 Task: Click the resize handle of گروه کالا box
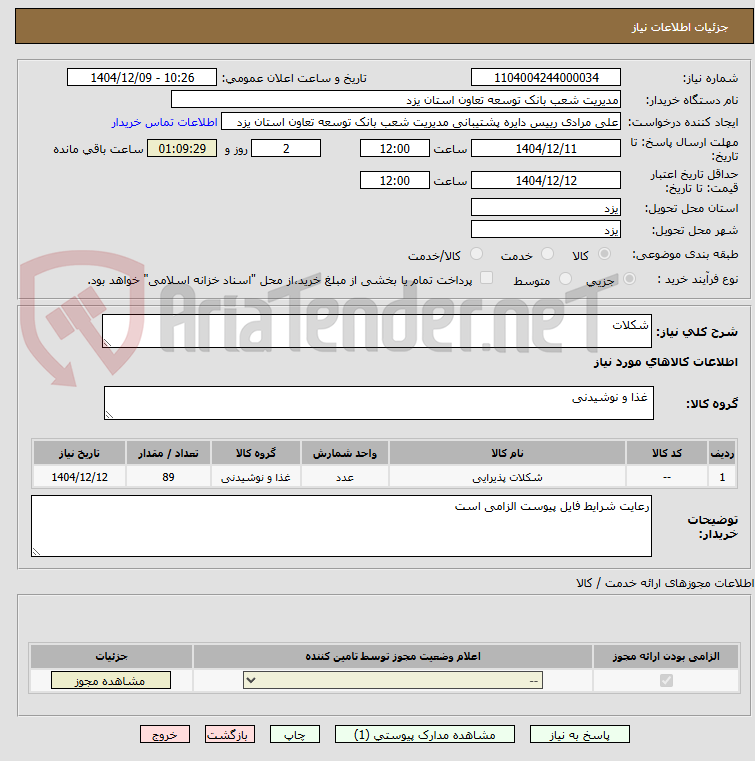point(109,415)
